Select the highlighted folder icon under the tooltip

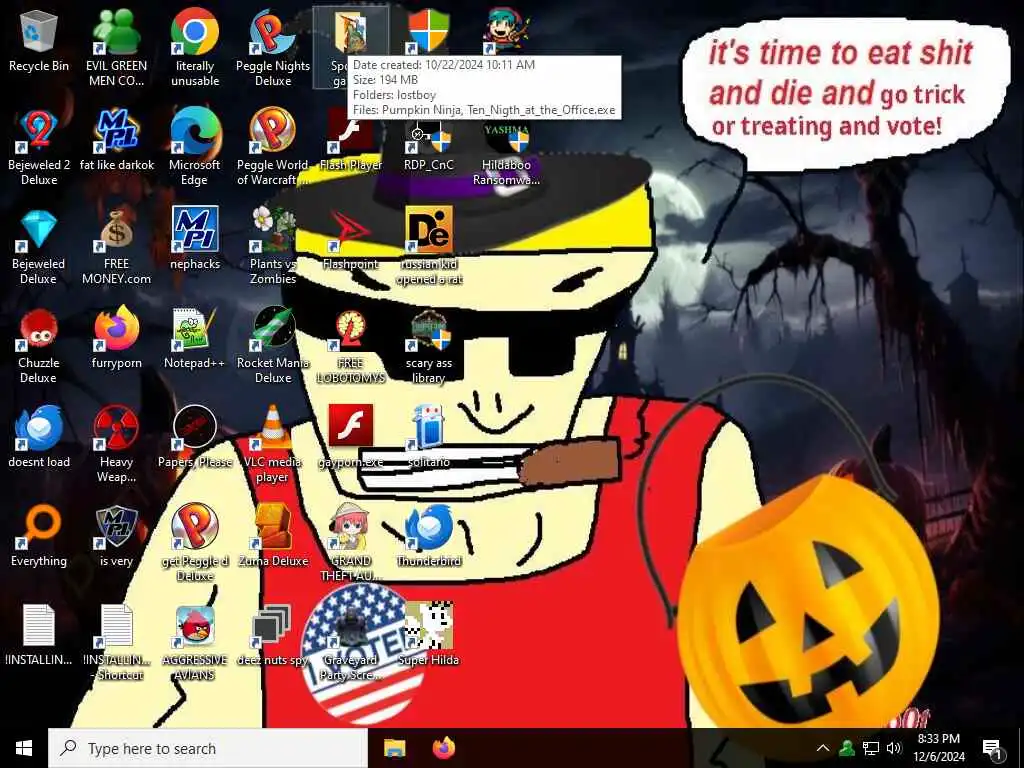pyautogui.click(x=351, y=33)
